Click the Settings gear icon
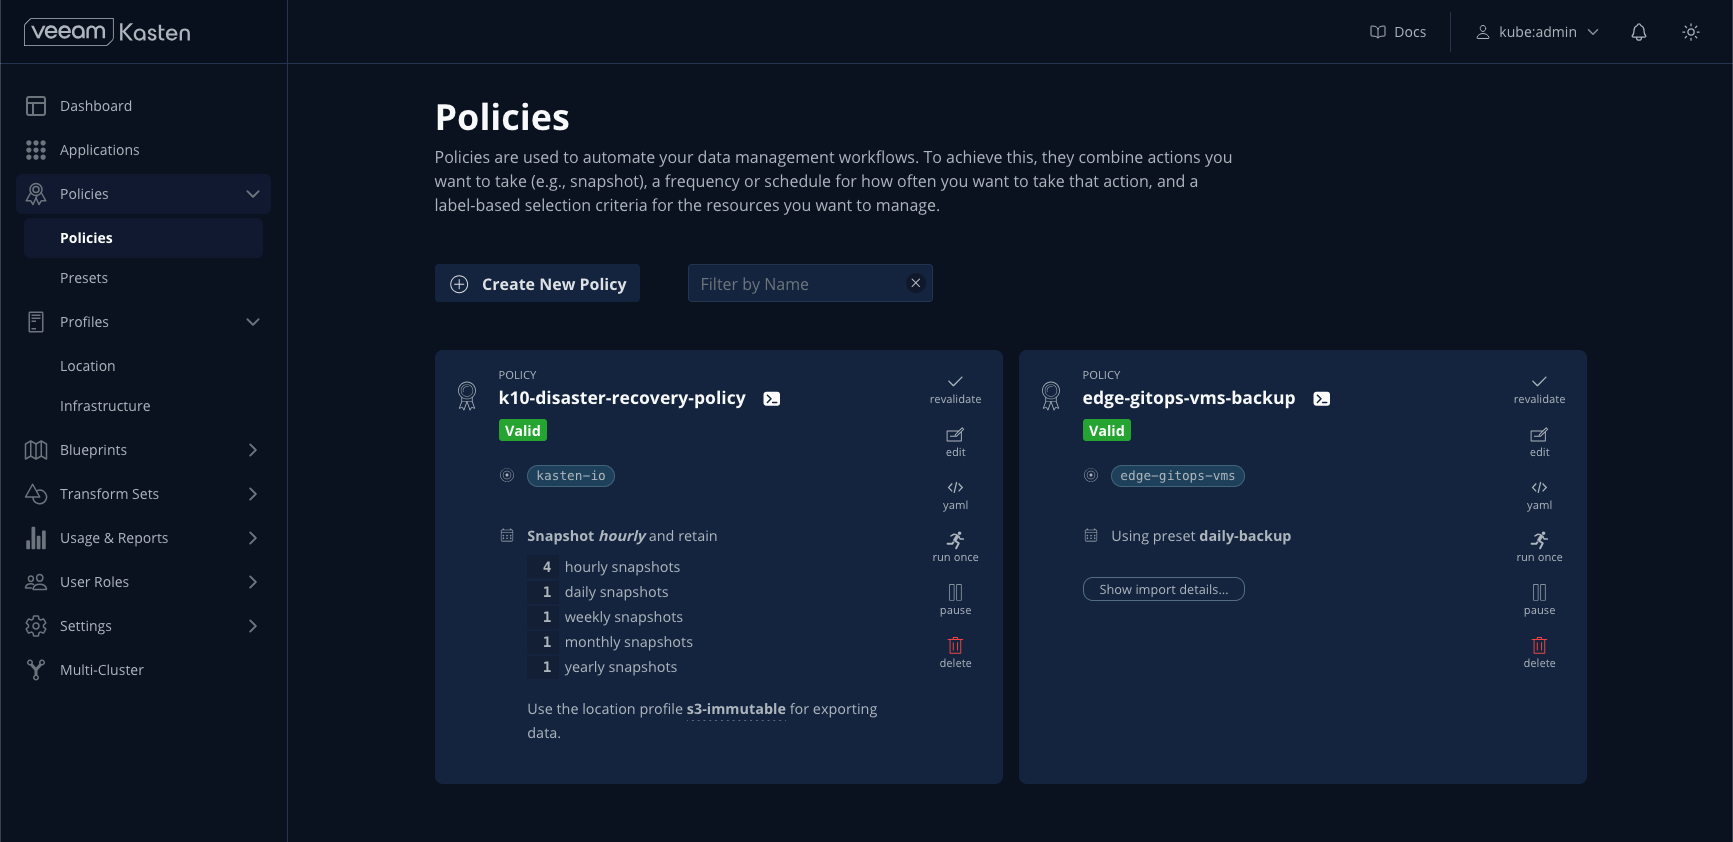Image resolution: width=1733 pixels, height=842 pixels. (36, 626)
